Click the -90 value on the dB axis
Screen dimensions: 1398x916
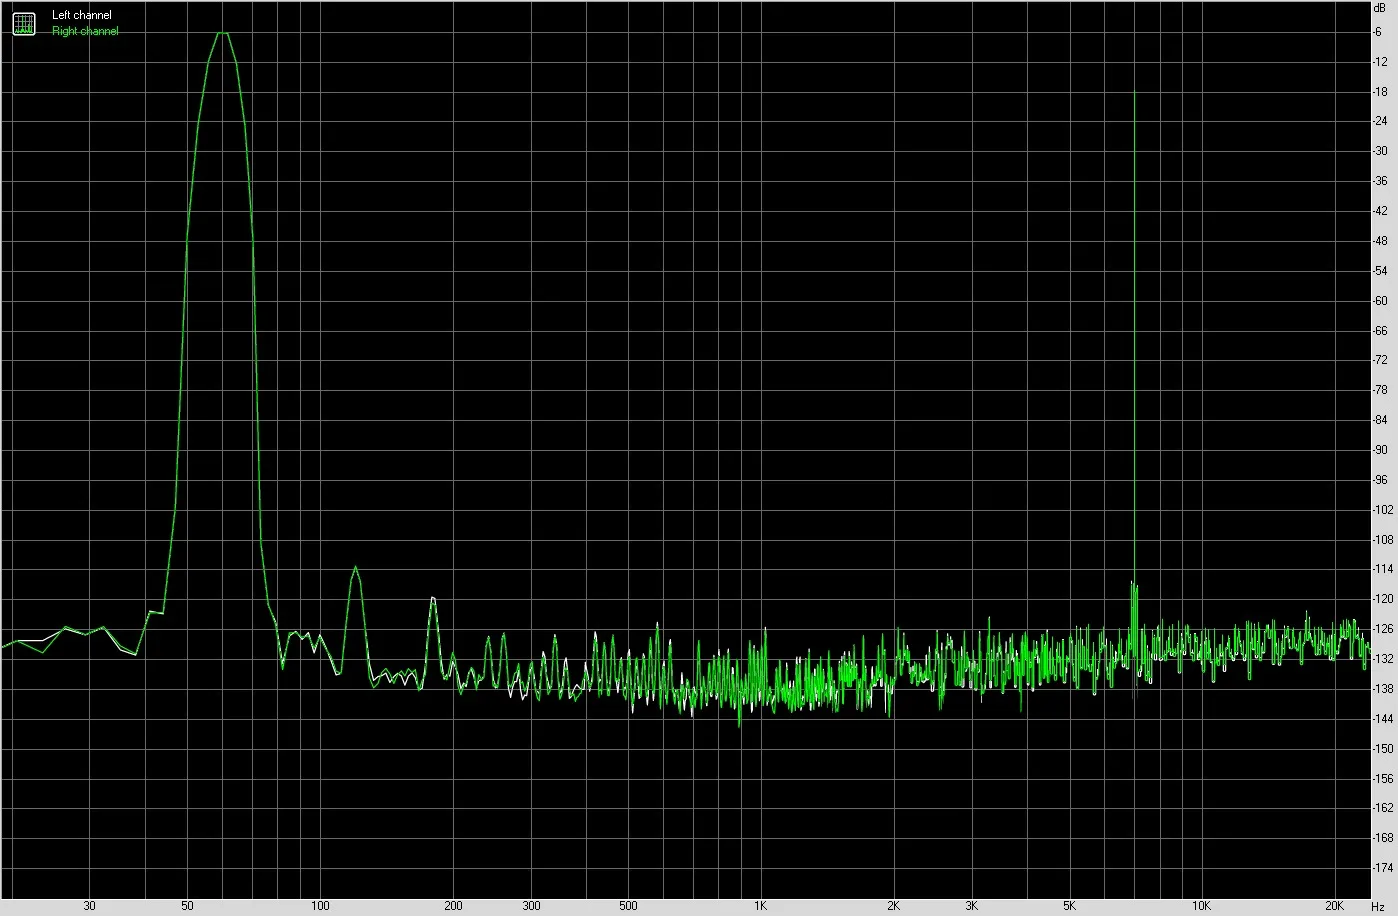tap(1381, 450)
